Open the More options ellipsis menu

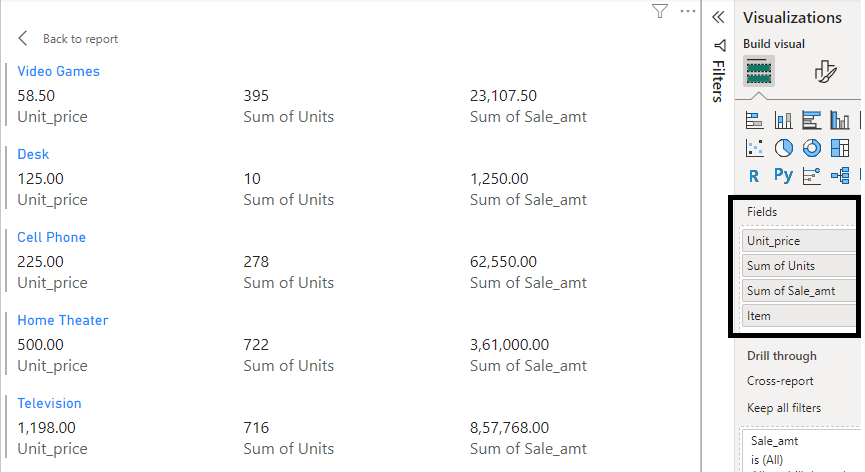pos(687,11)
